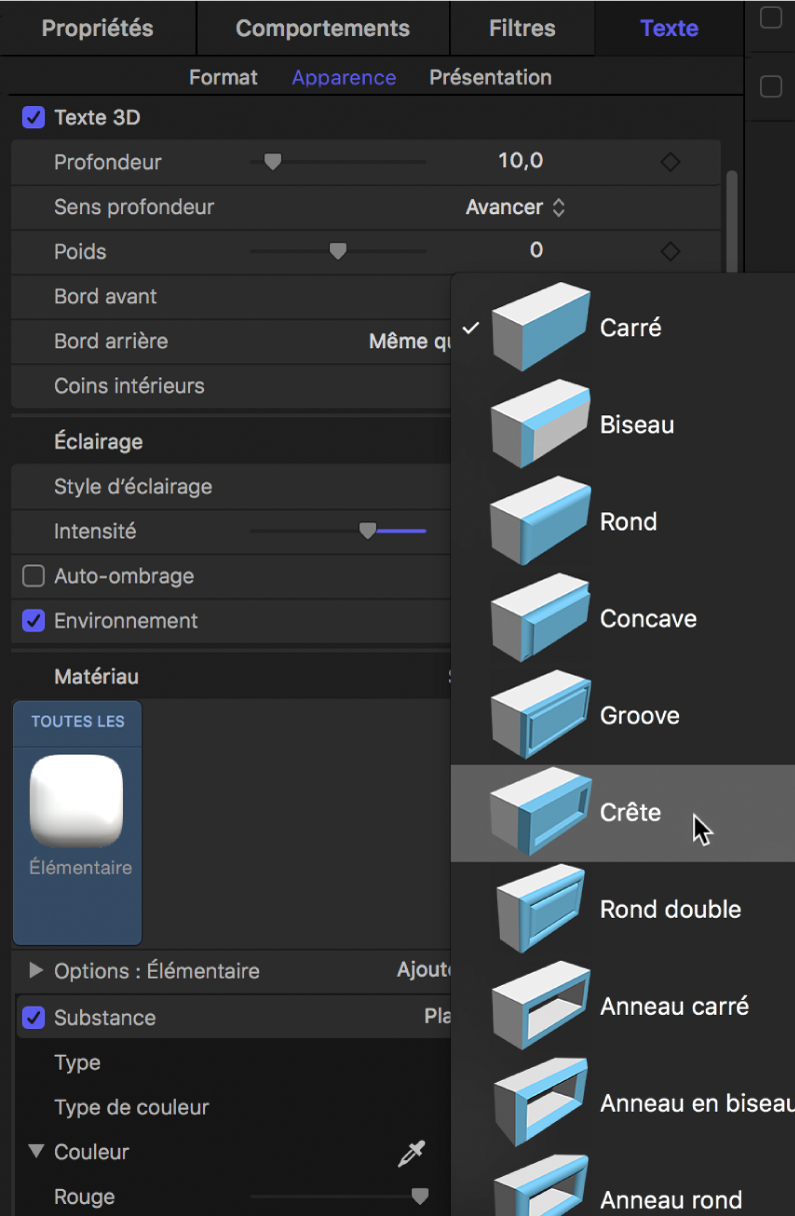Open the Comportements panel

coord(322,27)
